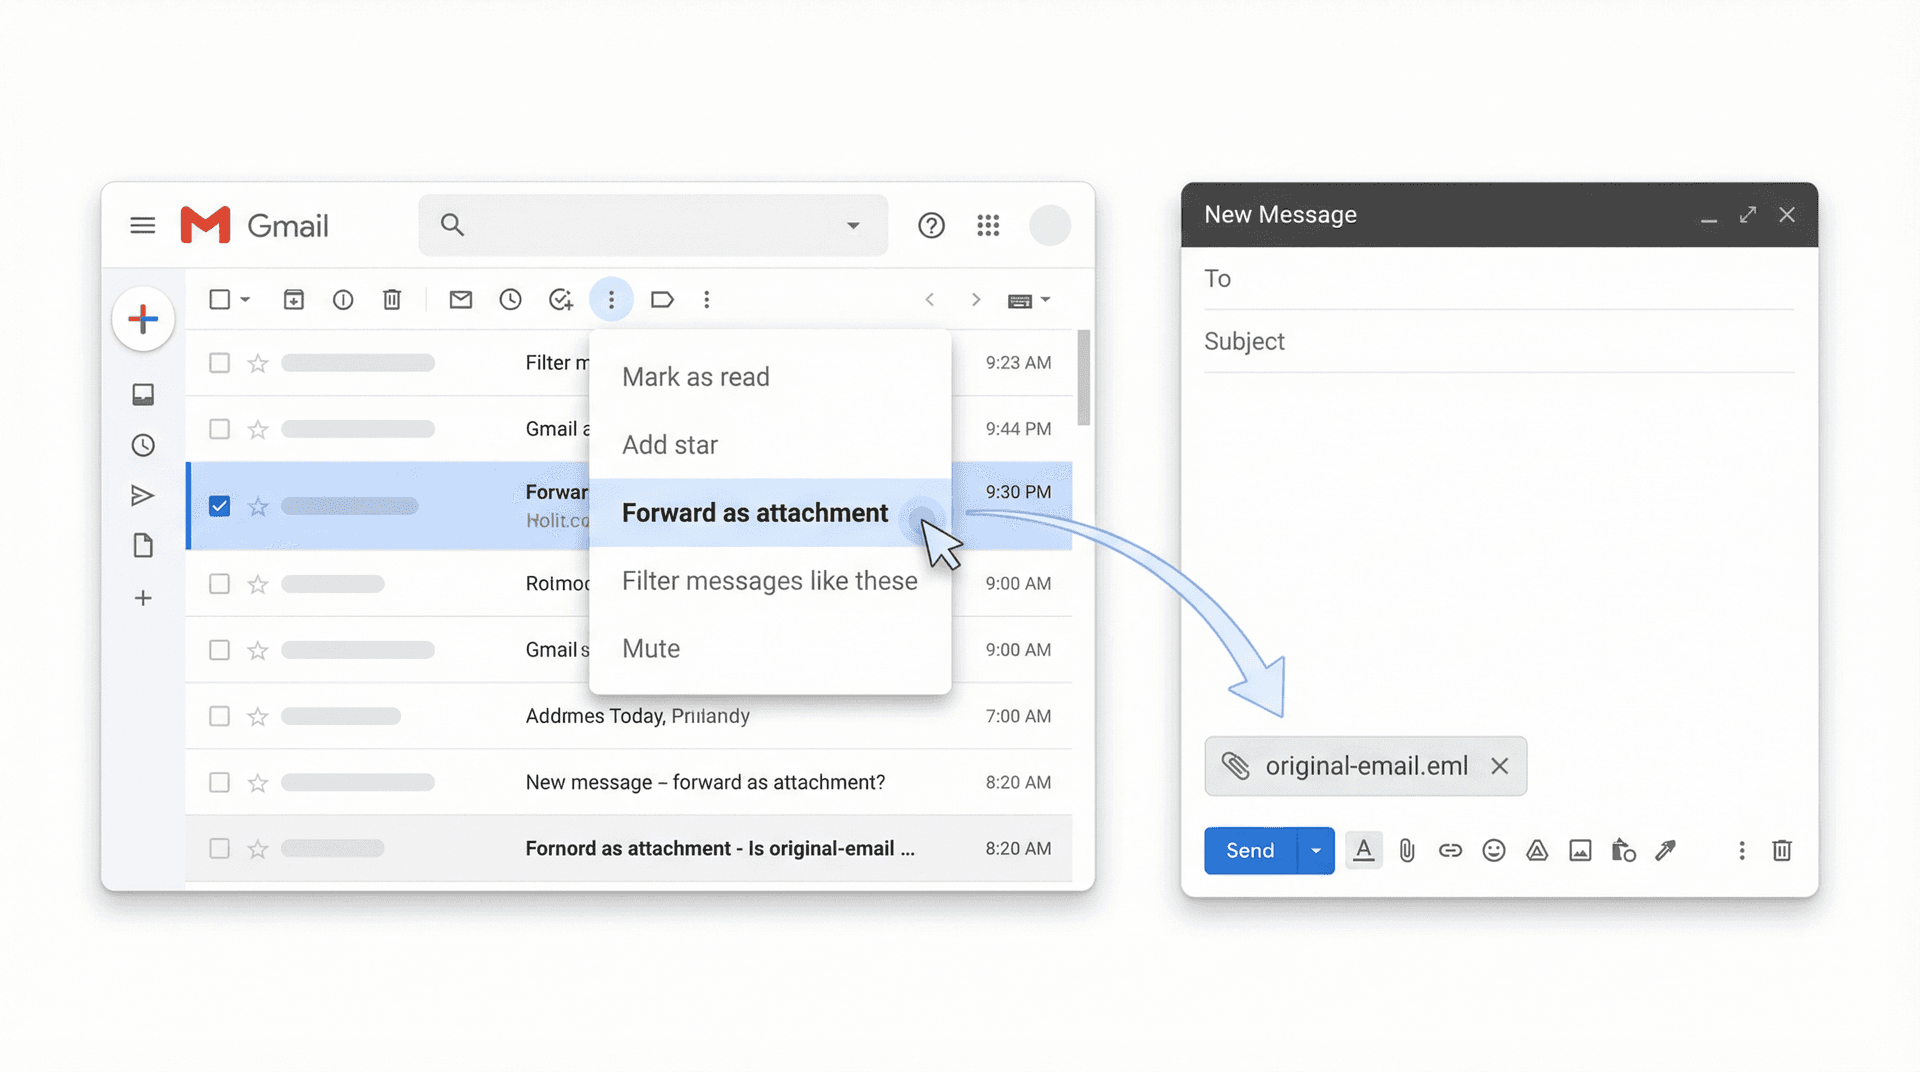The height and width of the screenshot is (1072, 1920).
Task: Remove the original-email.eml attachment
Action: click(1500, 766)
